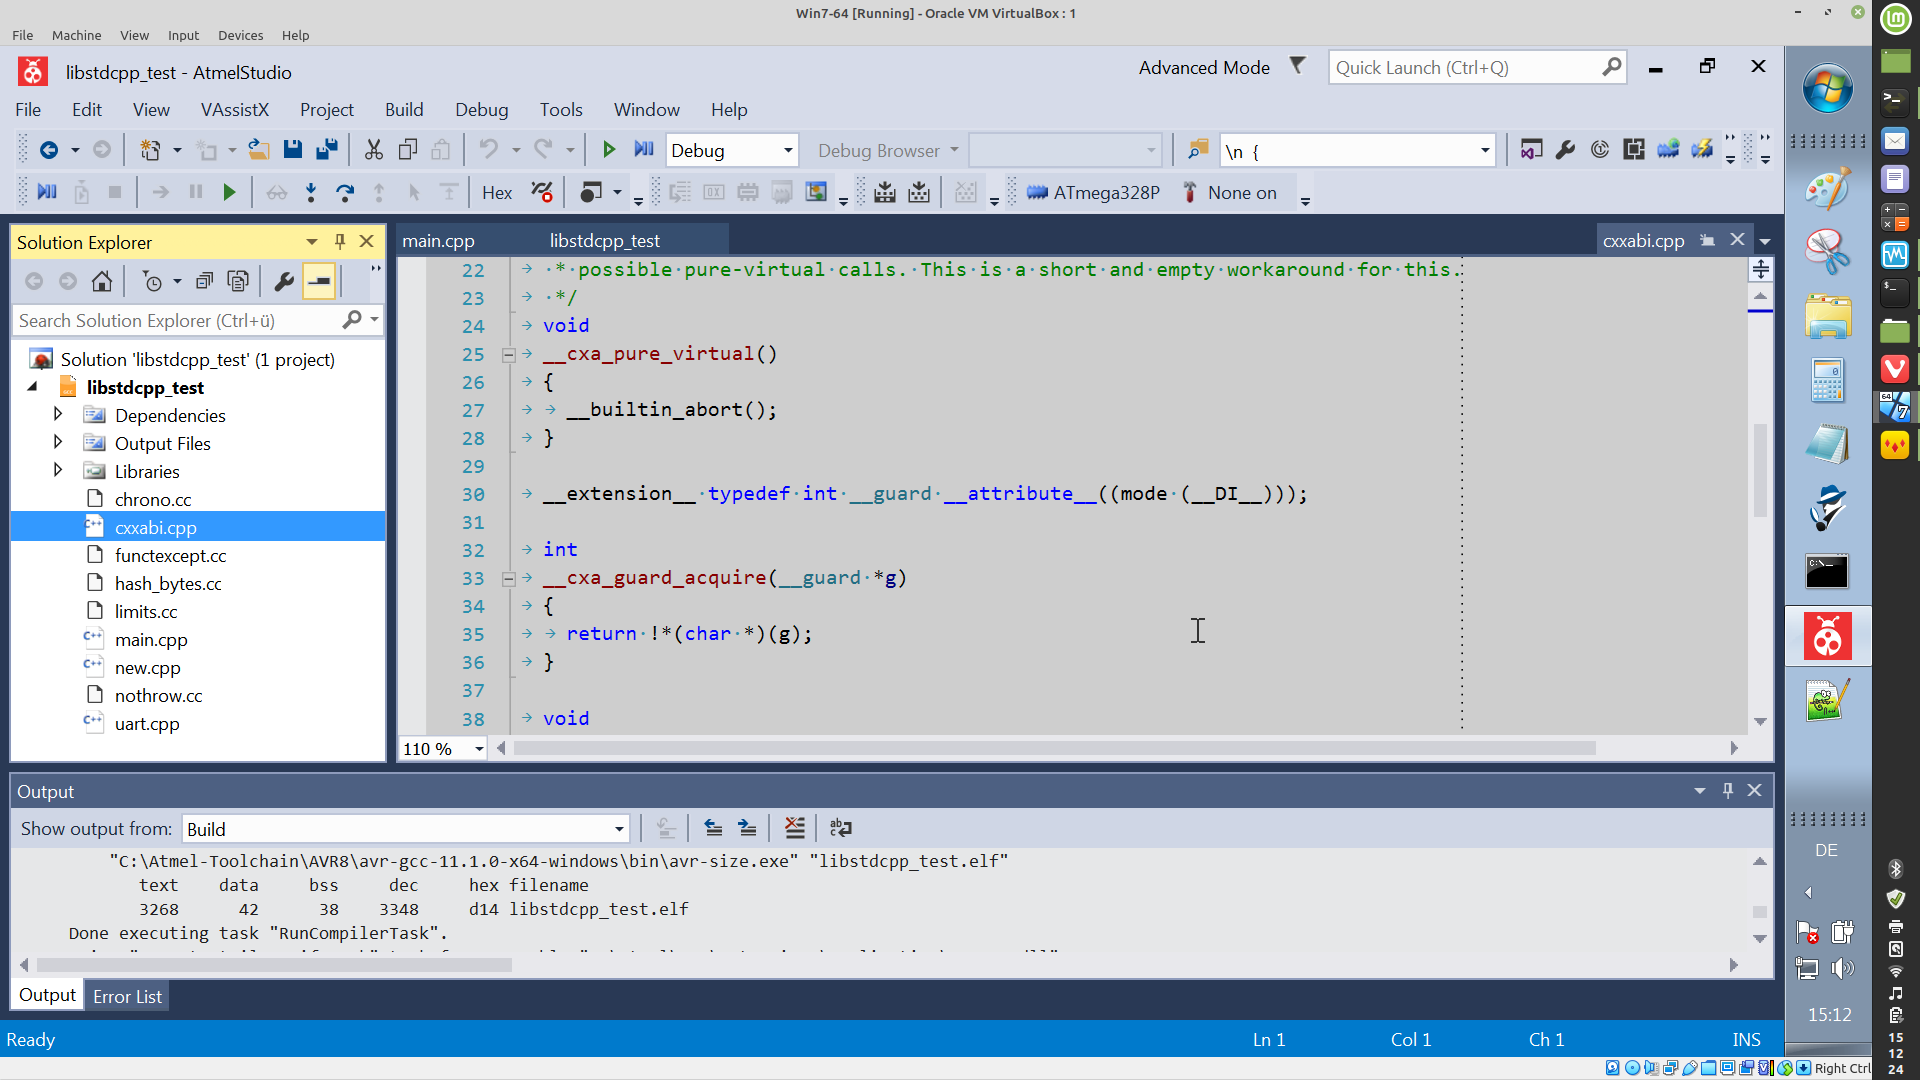Toggle the Pending Changes Filter clock icon

(x=153, y=281)
